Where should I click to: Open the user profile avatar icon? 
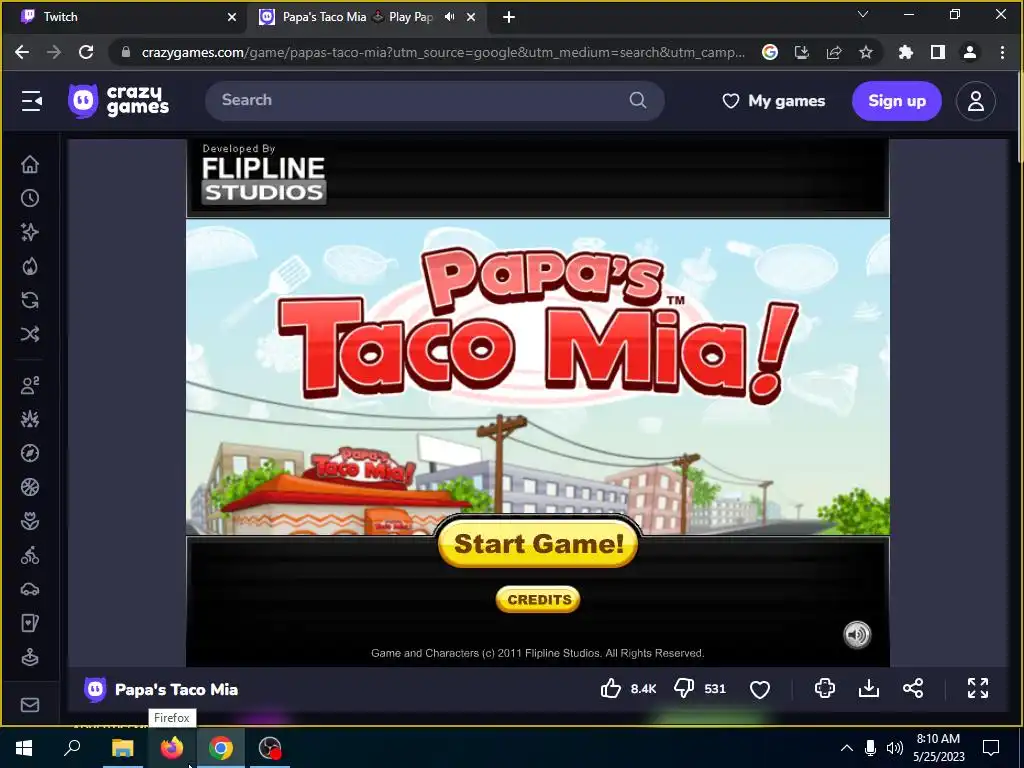[976, 101]
